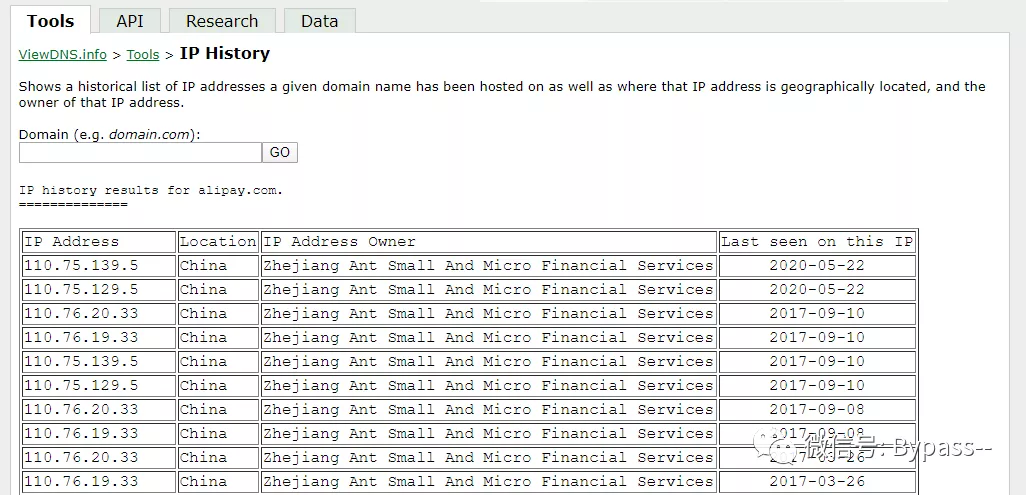Select the 'IP history results for alipay.com.' line
Viewport: 1026px width, 495px height.
tap(150, 191)
